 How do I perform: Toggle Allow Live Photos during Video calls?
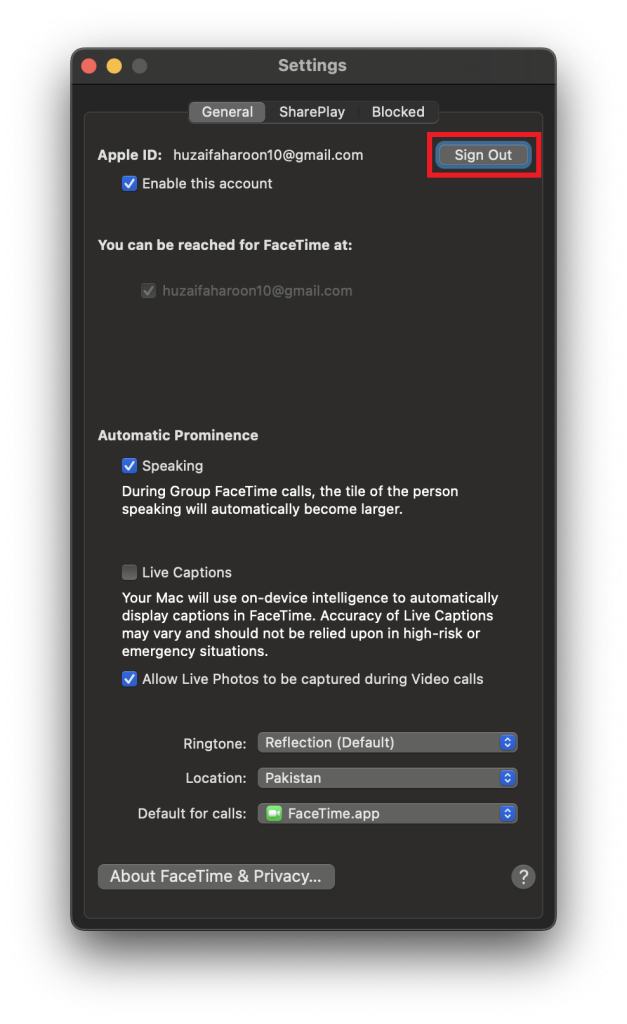coord(129,679)
